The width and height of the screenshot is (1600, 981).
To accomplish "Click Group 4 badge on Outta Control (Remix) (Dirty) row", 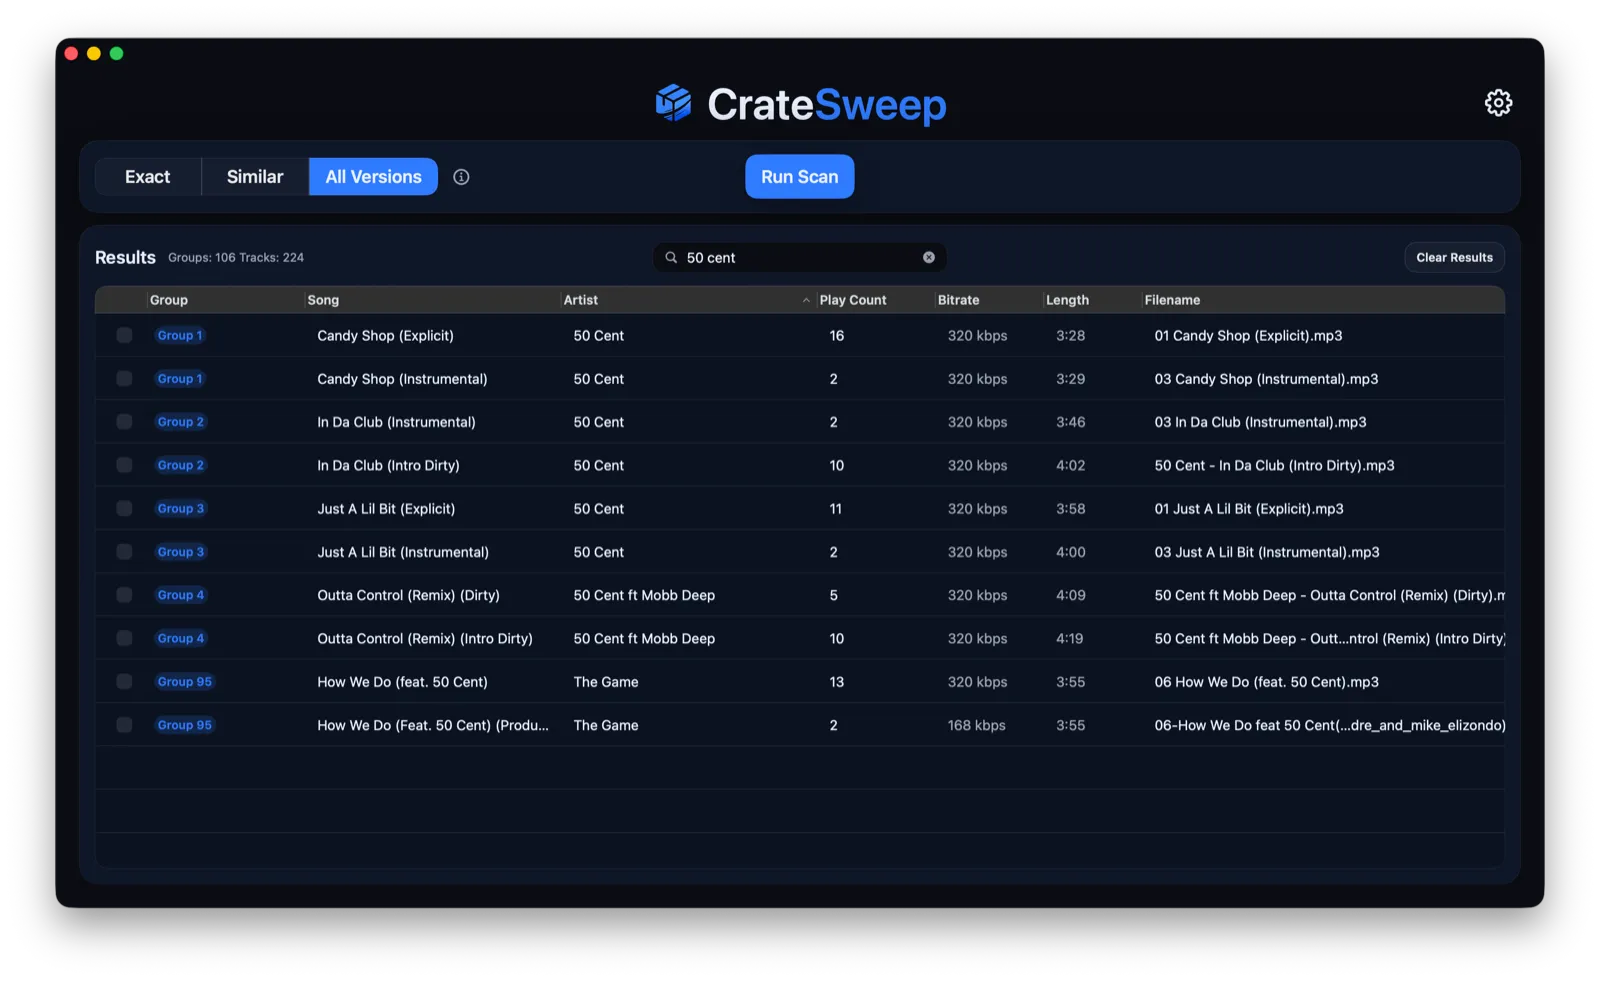I will click(x=181, y=595).
